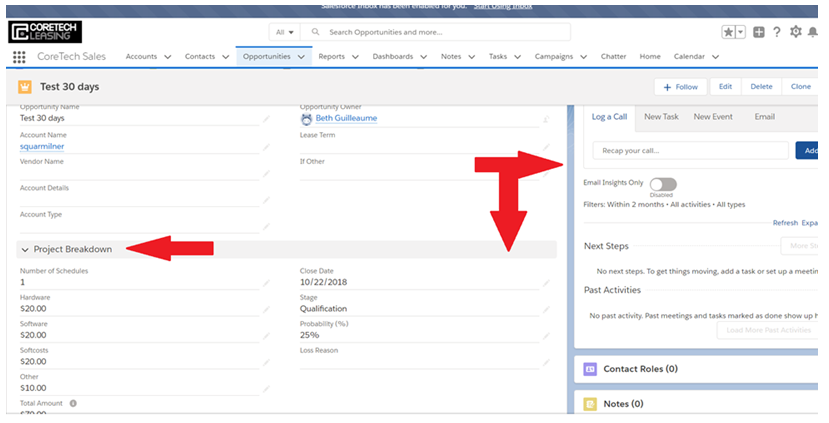Switch to the Email activity tab
This screenshot has width=829, height=423.
pyautogui.click(x=764, y=117)
